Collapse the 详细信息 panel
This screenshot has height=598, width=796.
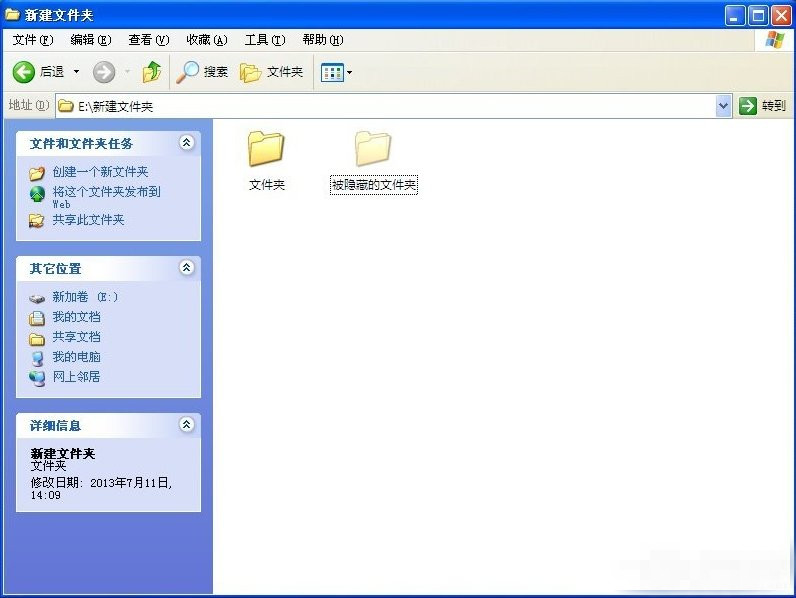click(x=186, y=425)
